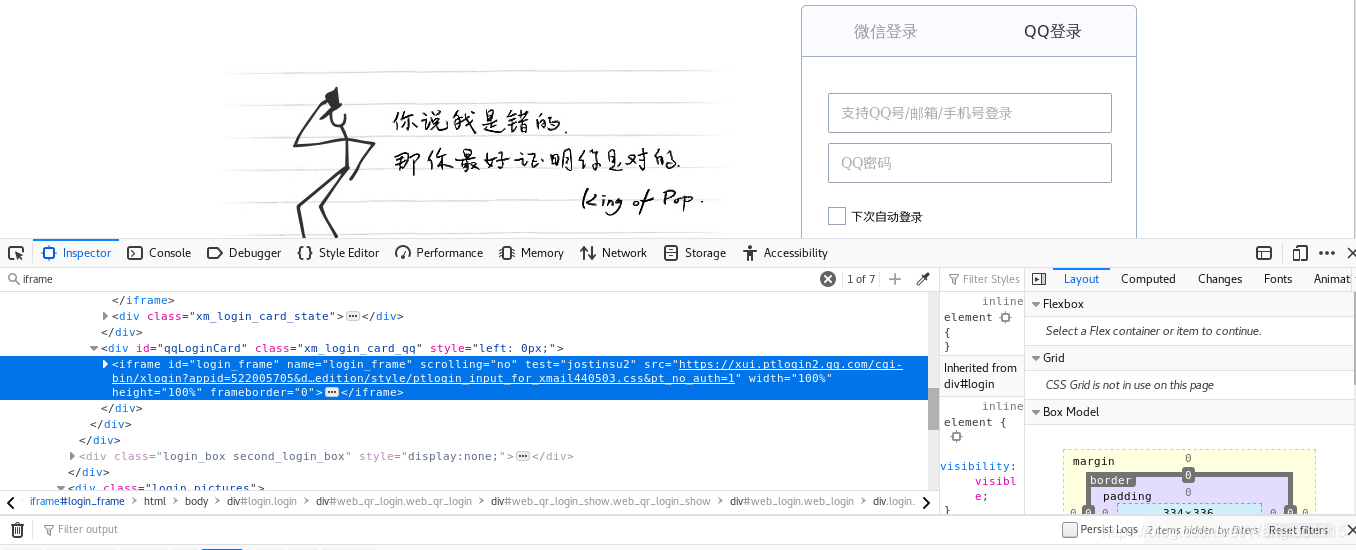The image size is (1356, 550).
Task: Switch to Inspector panel
Action: click(76, 253)
